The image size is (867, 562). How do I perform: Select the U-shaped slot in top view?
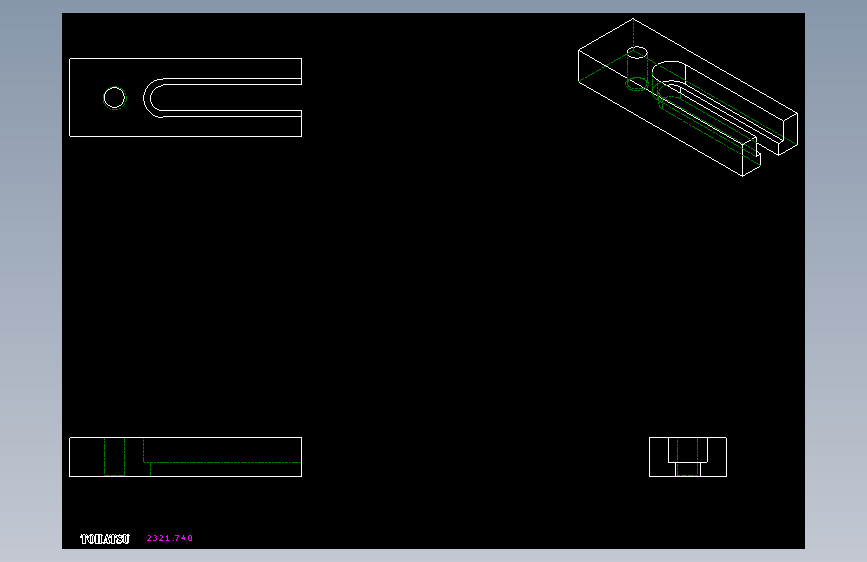222,98
